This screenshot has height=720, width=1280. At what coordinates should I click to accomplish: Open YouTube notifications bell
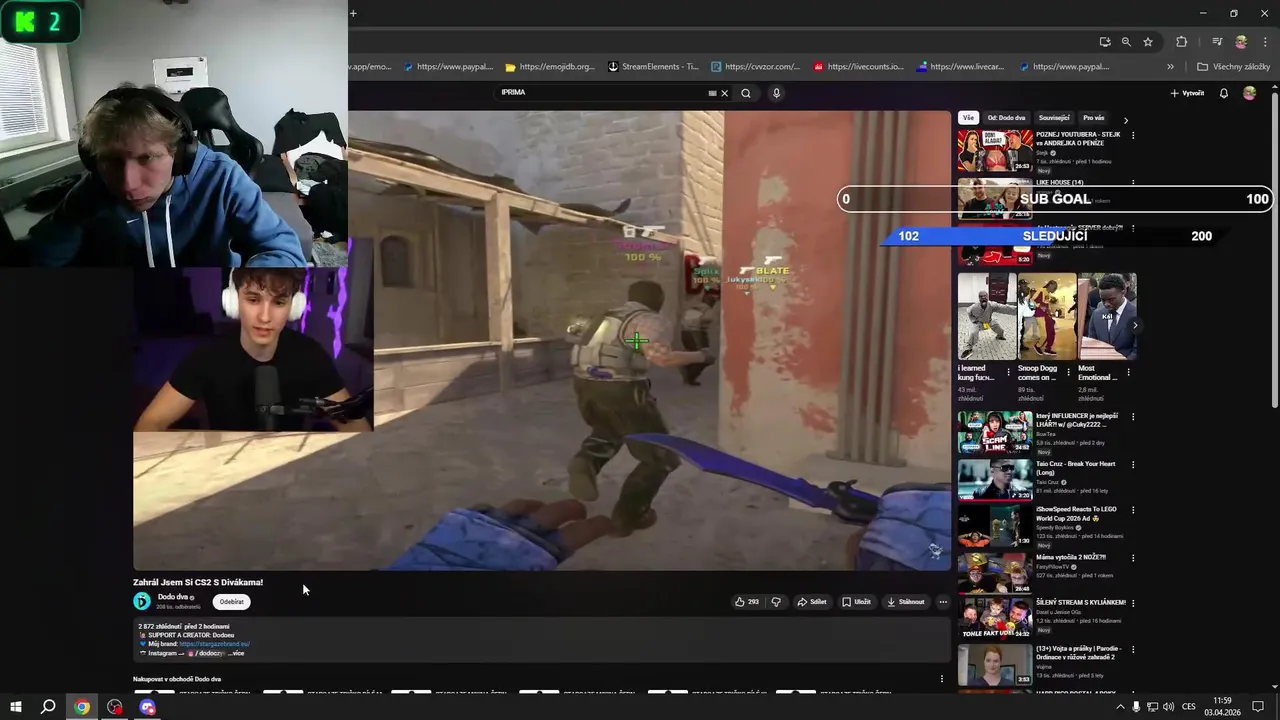point(1224,93)
